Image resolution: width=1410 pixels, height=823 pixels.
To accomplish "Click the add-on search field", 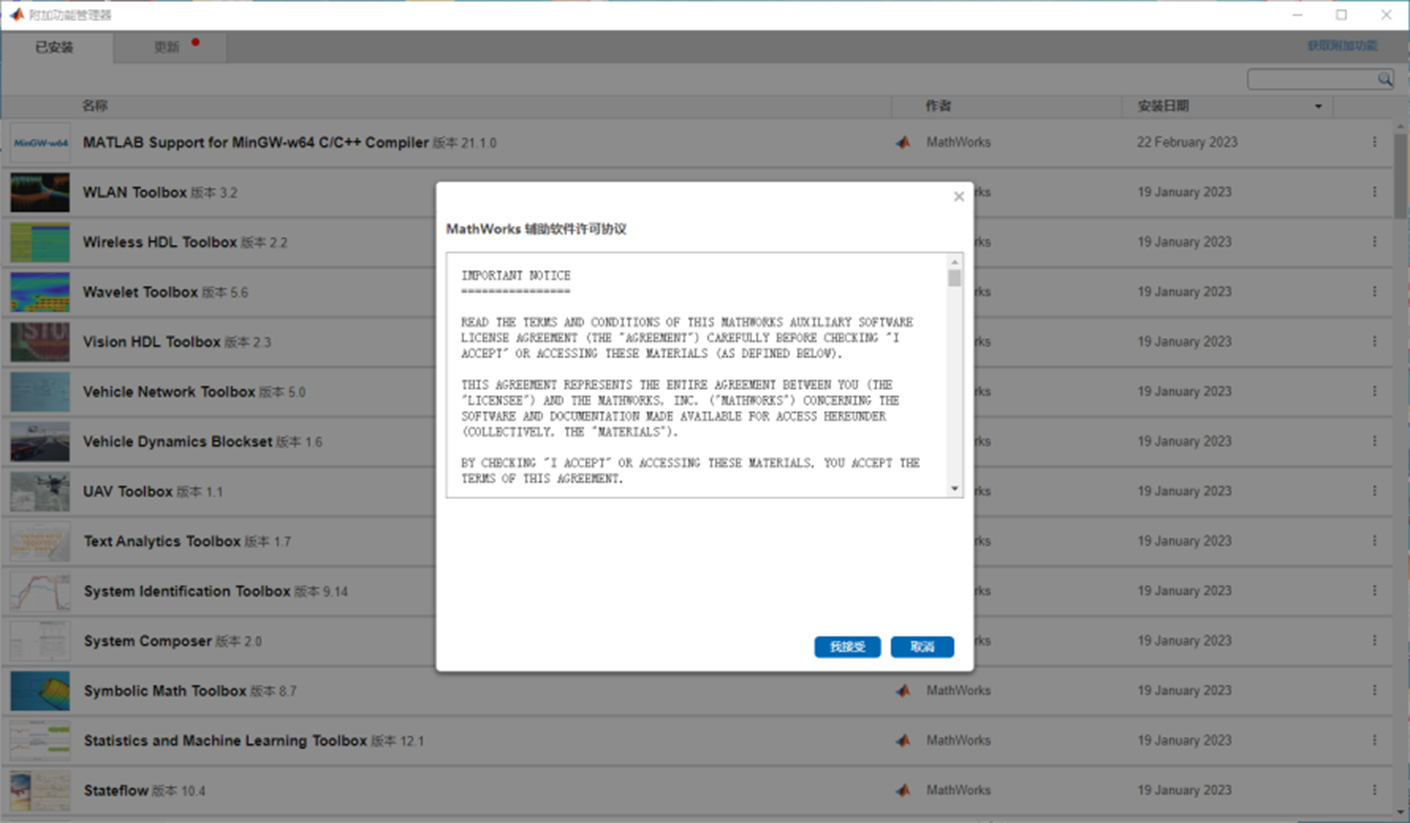I will [1312, 79].
